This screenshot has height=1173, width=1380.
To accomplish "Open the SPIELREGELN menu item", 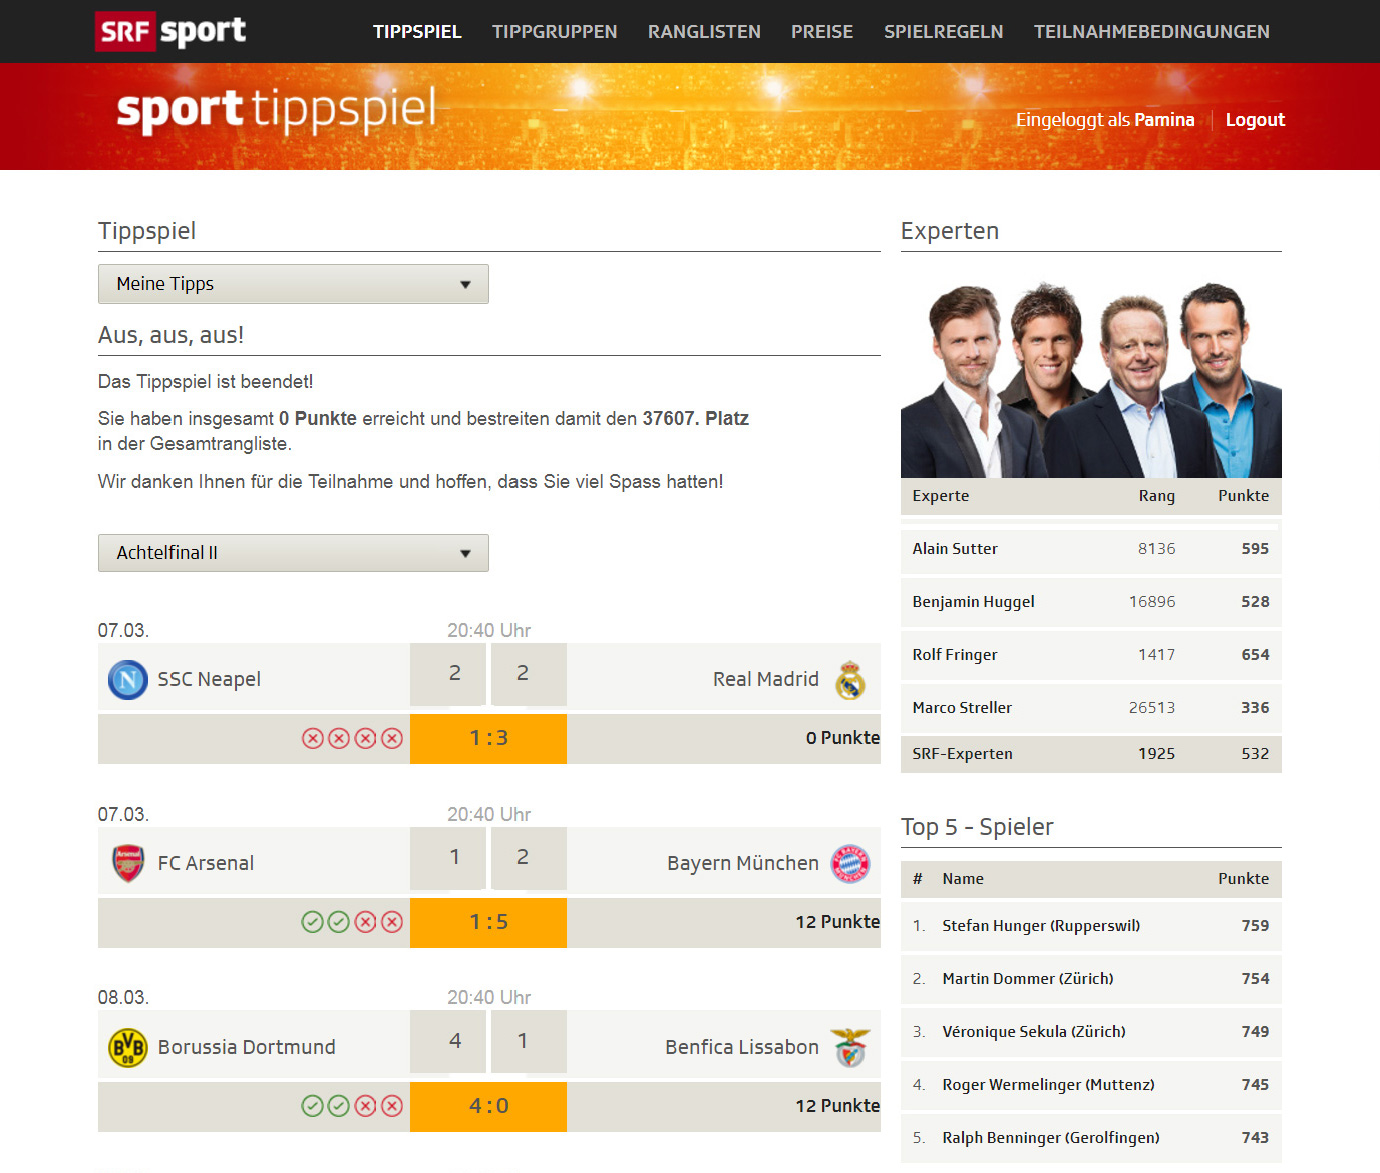I will tap(944, 32).
